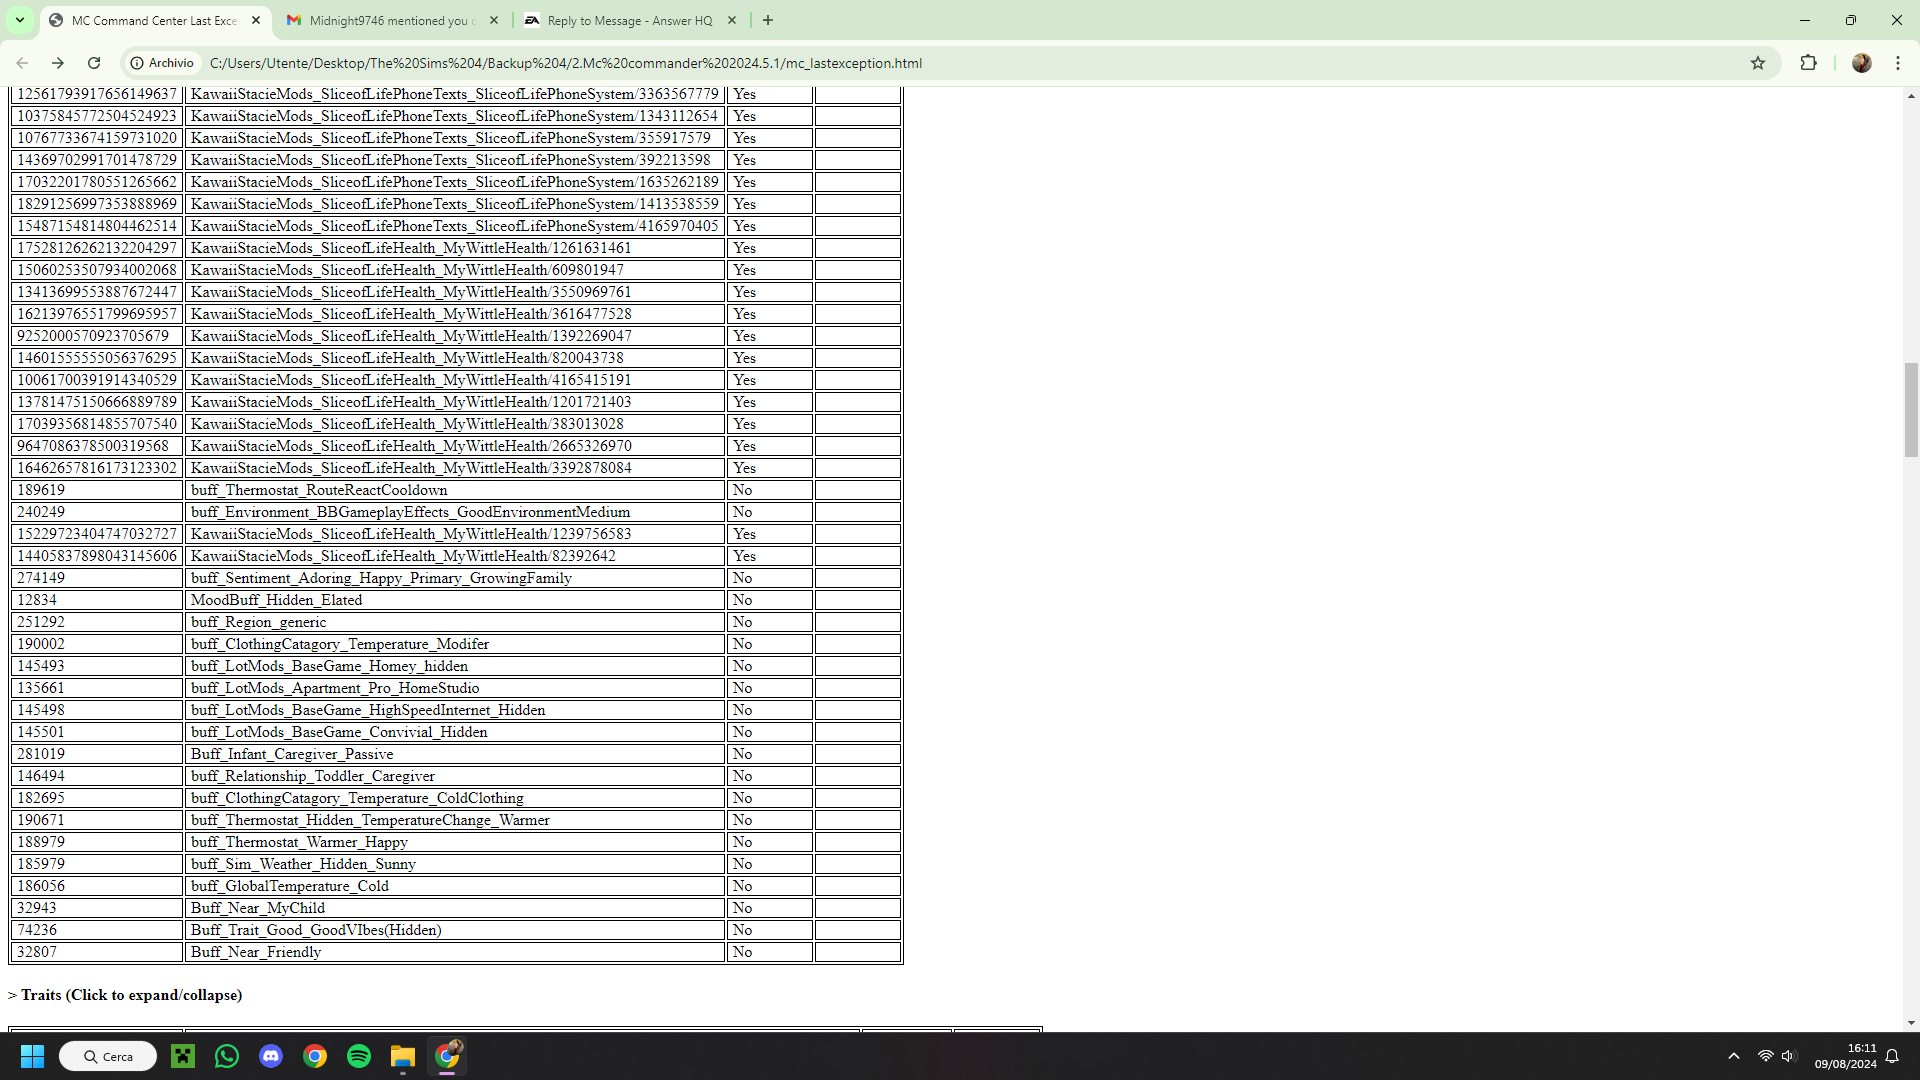The width and height of the screenshot is (1920, 1080).
Task: Expand the Traits section in the report
Action: click(x=125, y=995)
